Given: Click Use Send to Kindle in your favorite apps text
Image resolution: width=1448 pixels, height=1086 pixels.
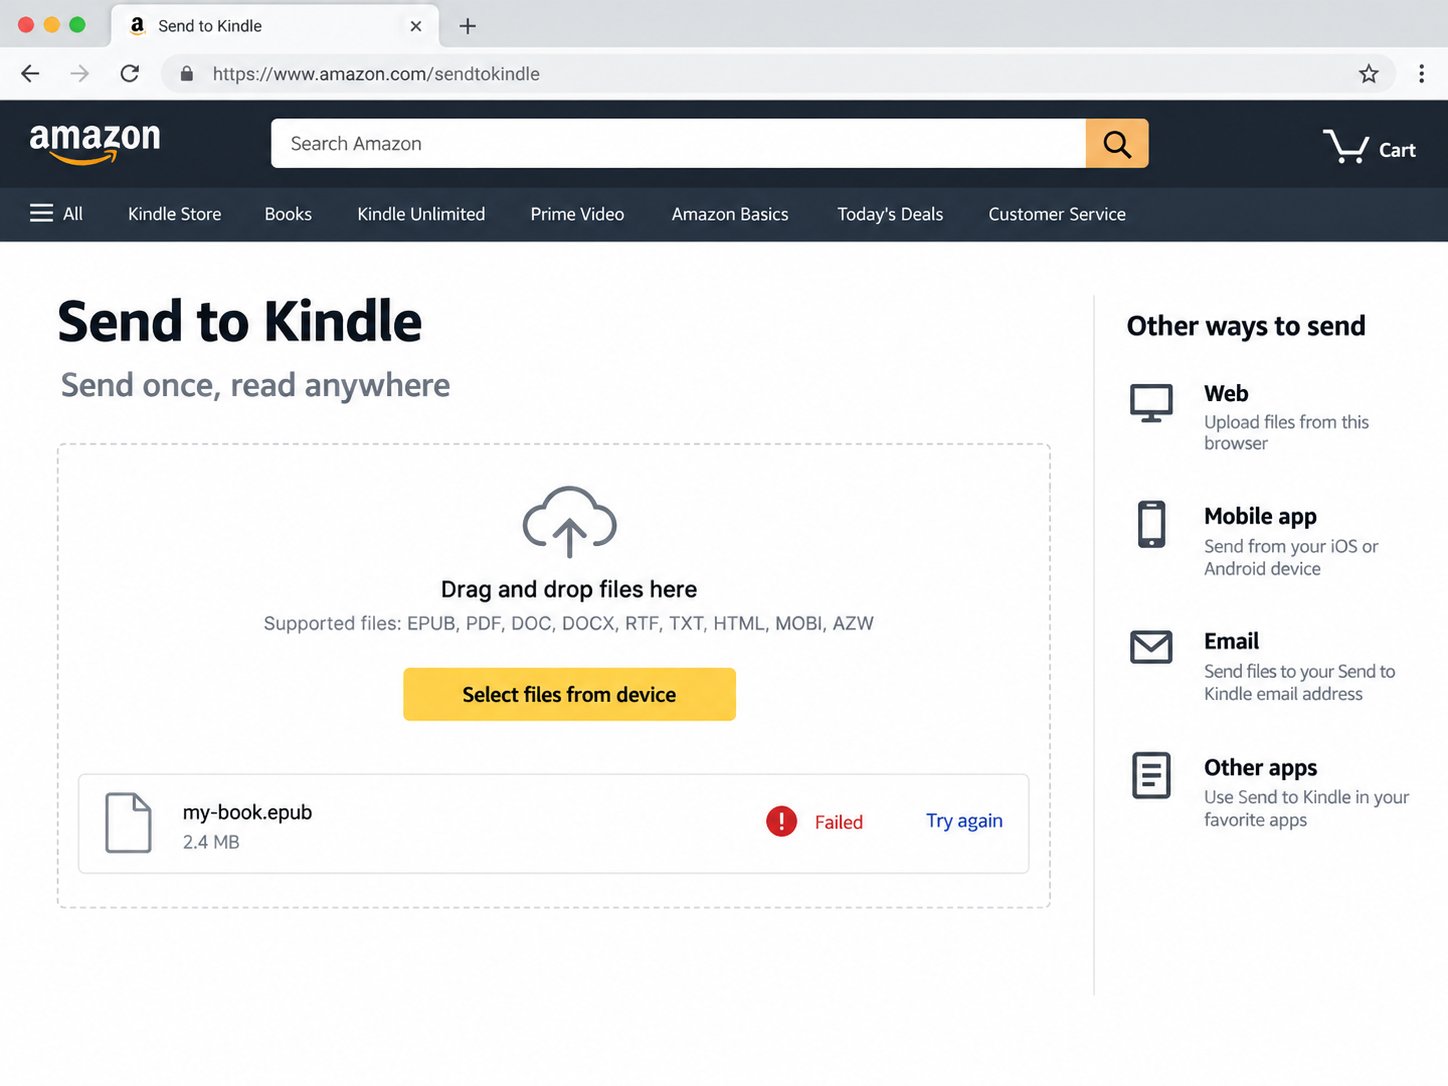Looking at the screenshot, I should (x=1306, y=808).
